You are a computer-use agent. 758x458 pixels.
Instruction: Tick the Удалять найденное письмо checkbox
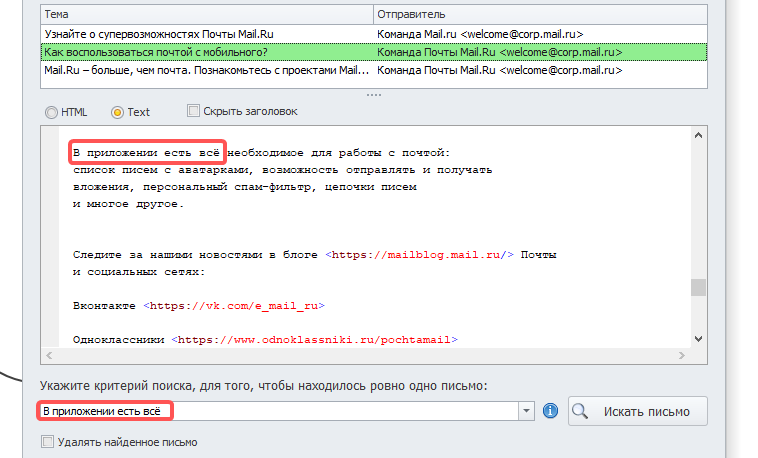[47, 442]
